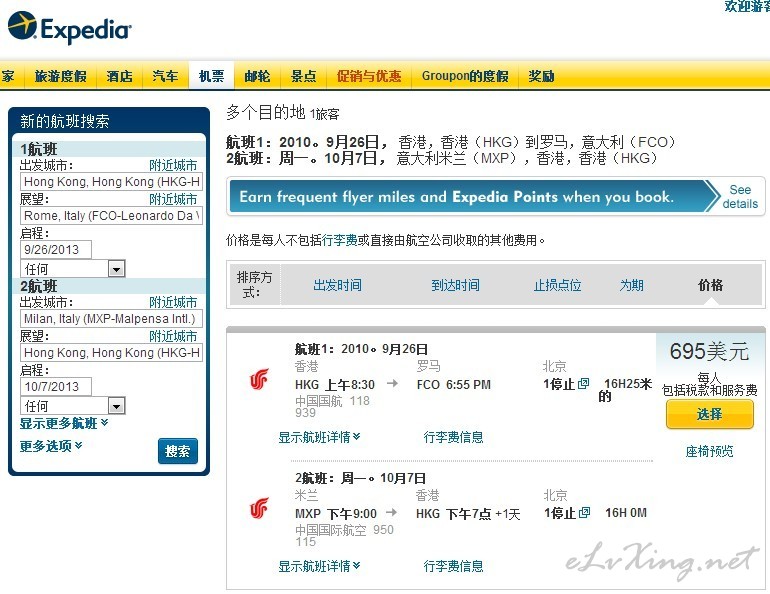Click the Expedia logo
The height and width of the screenshot is (594, 770).
pos(70,27)
